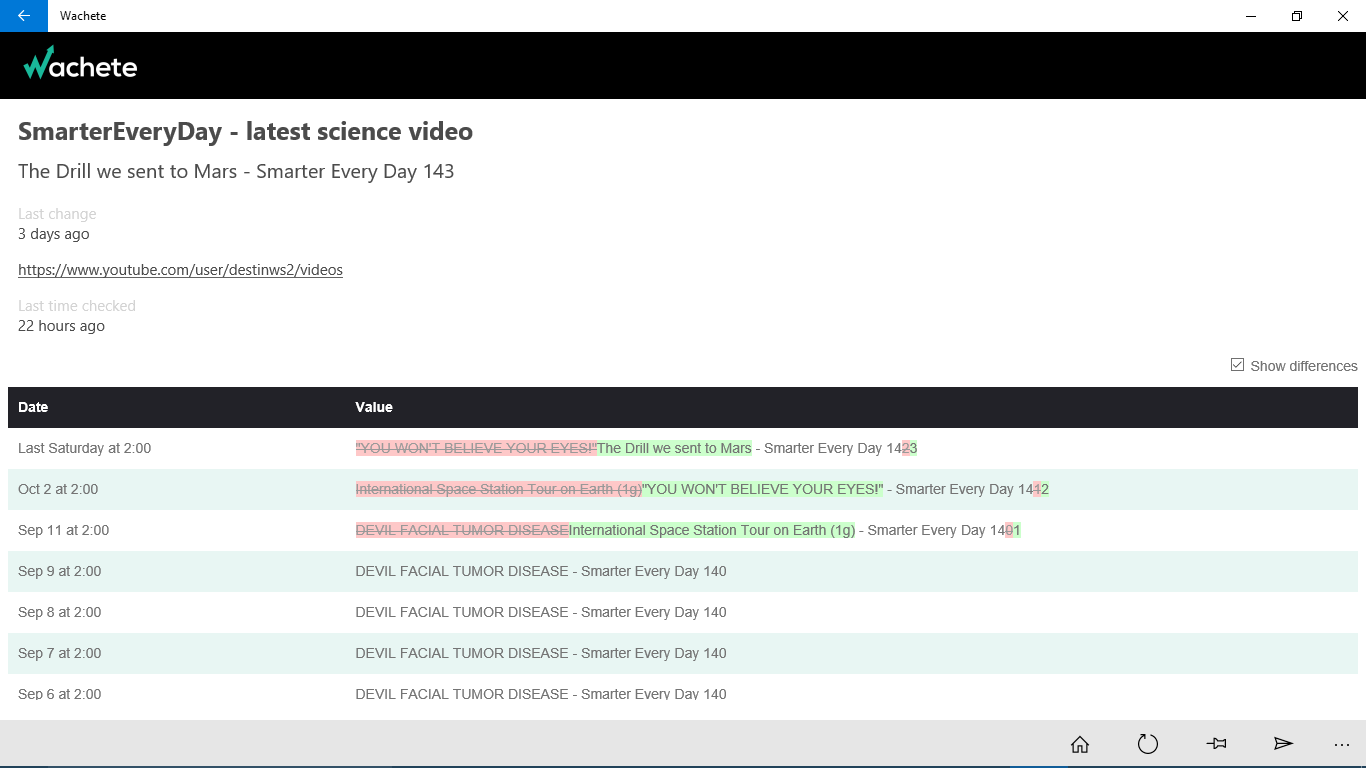The image size is (1366, 768).
Task: Minimize the Wachete window
Action: click(1251, 16)
